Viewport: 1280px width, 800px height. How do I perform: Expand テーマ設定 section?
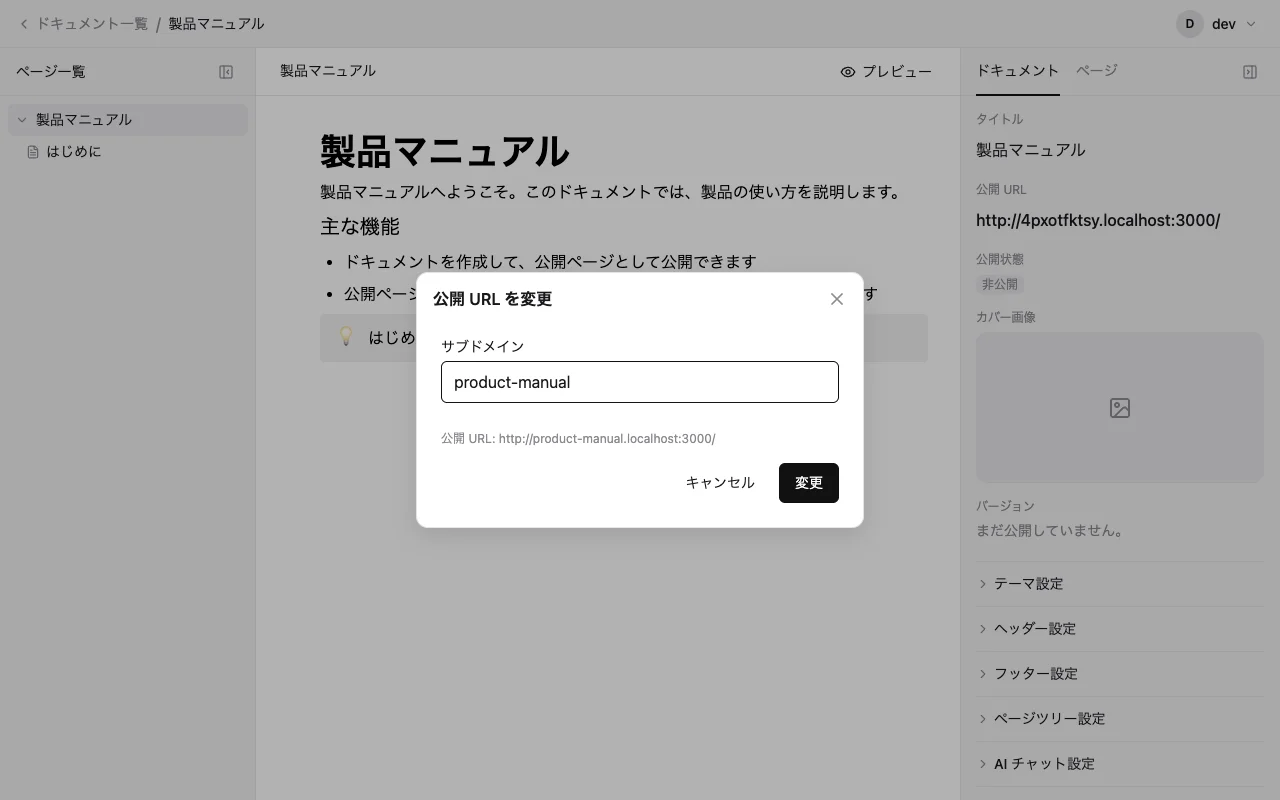tap(1120, 584)
